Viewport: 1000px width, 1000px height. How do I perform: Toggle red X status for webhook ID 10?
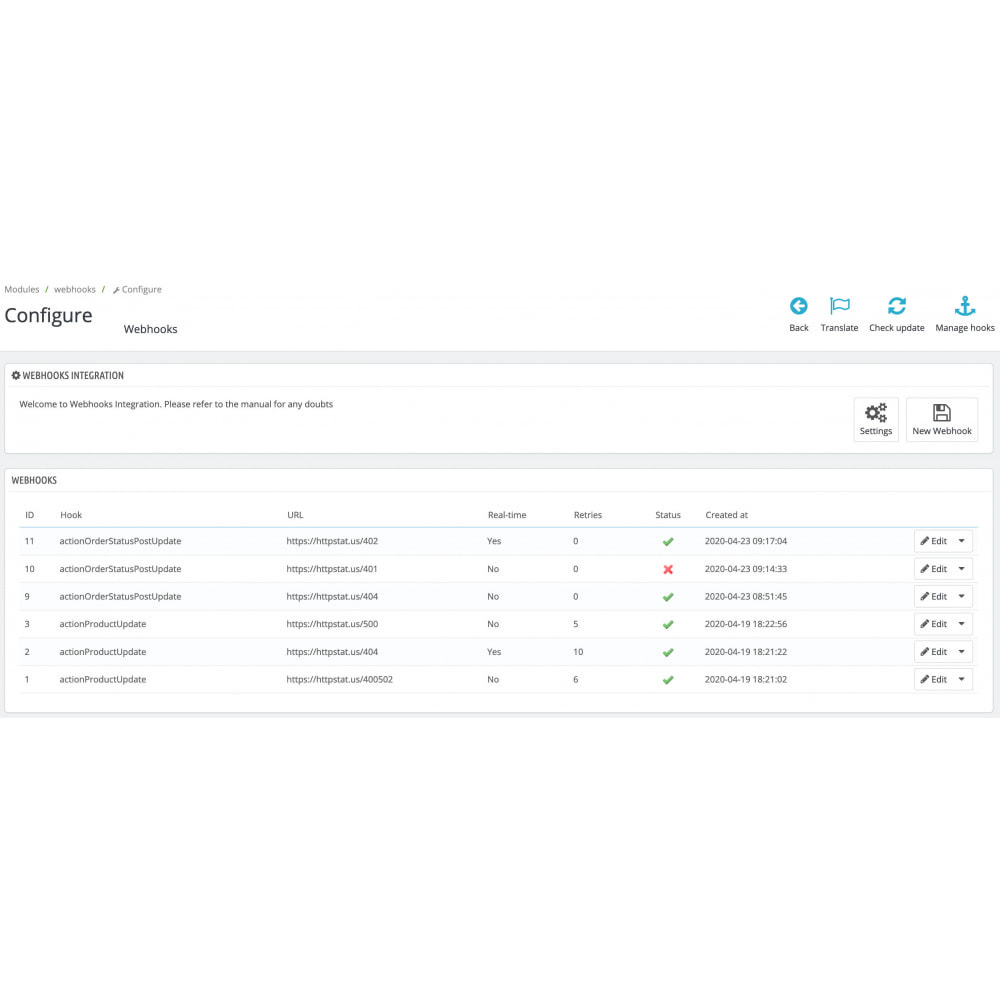click(x=668, y=569)
